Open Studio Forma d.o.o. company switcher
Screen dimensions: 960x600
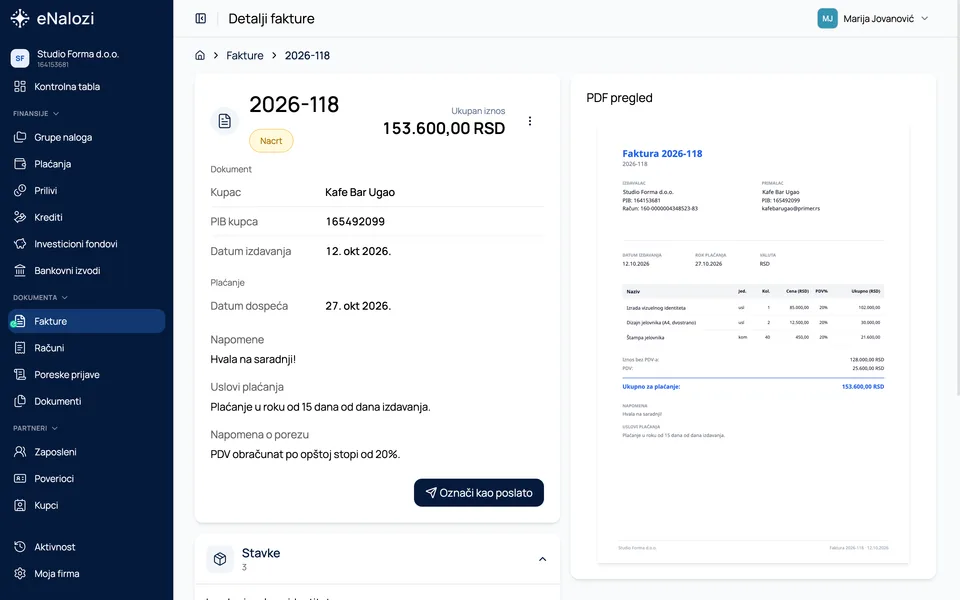86,58
